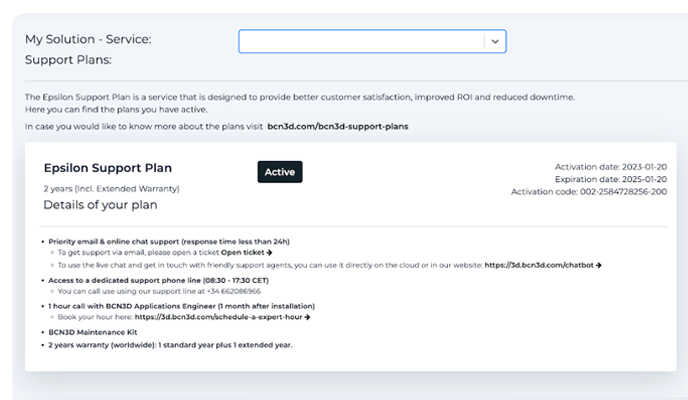Image resolution: width=688 pixels, height=400 pixels.
Task: Select the activation code 002-2584728256-200
Action: tap(624, 192)
